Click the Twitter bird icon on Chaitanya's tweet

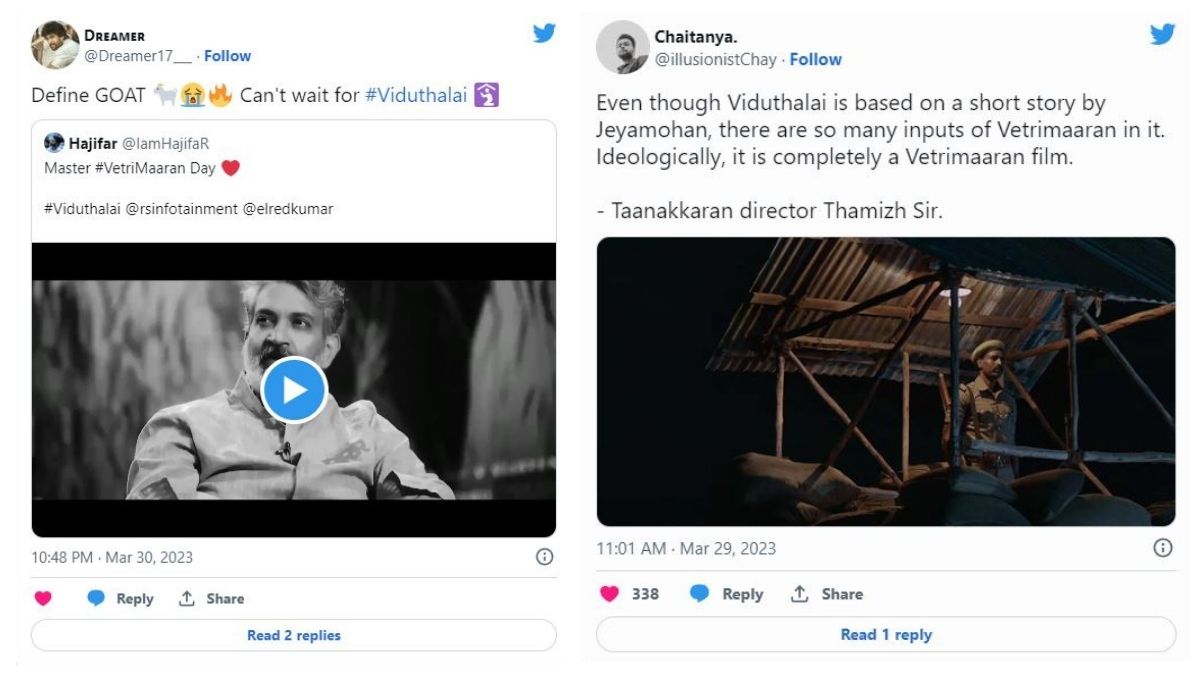coord(1162,35)
